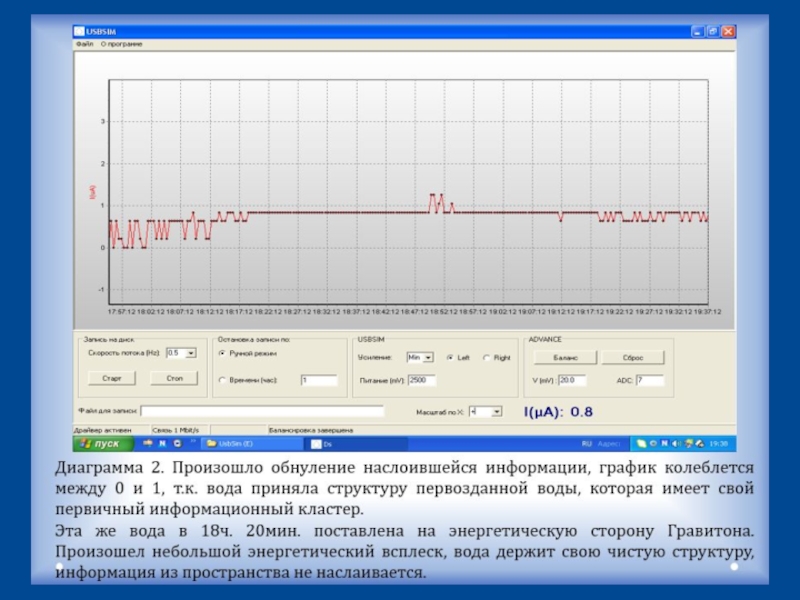Expand the Скорость потока (Hz) dropdown

pos(190,353)
